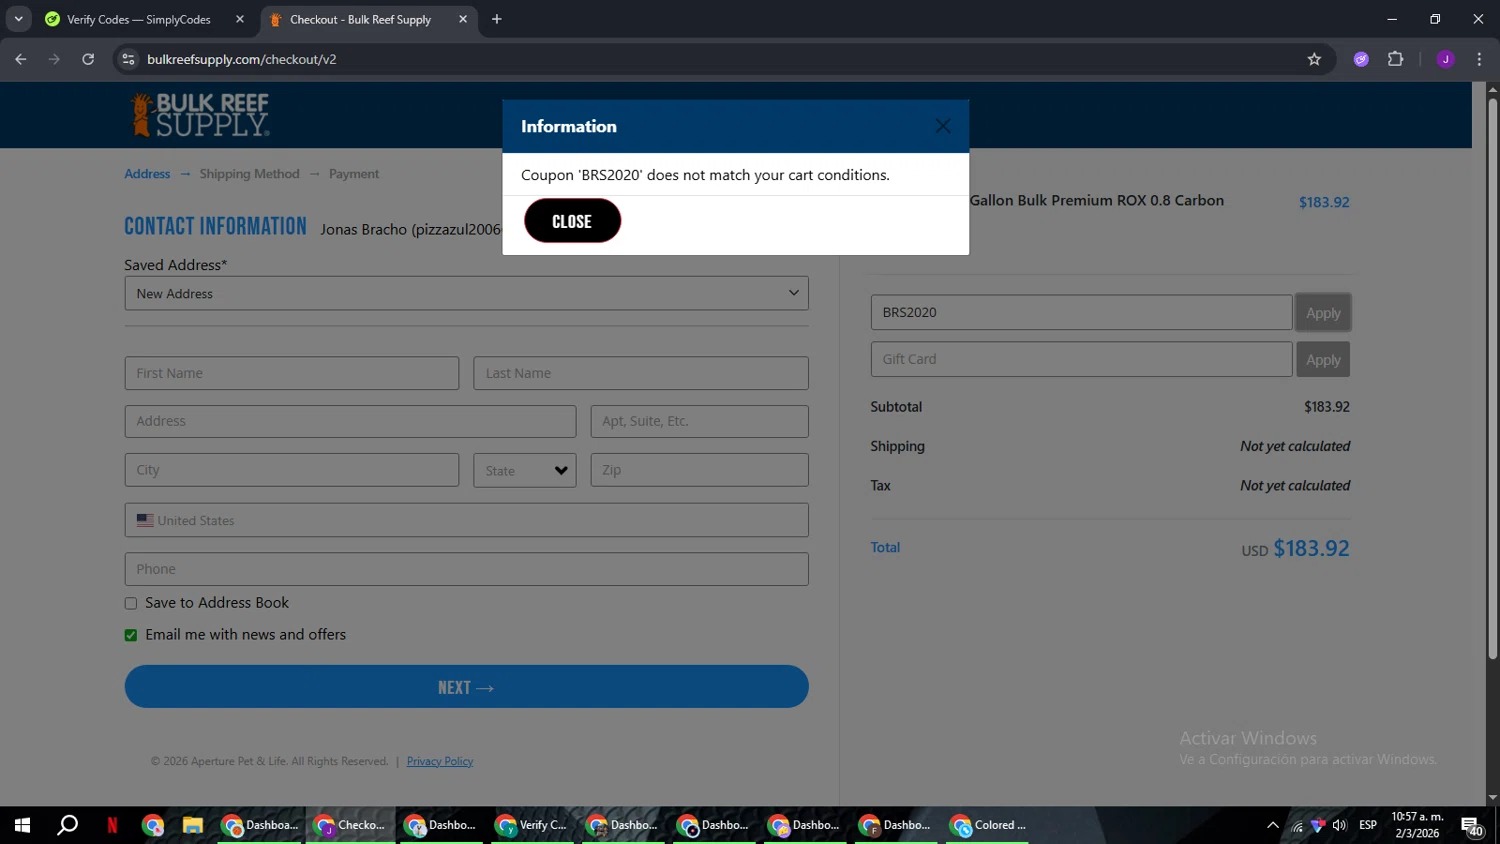Close the Verify Codes — SimplyCodes tab
Viewport: 1500px width, 844px height.
(240, 19)
